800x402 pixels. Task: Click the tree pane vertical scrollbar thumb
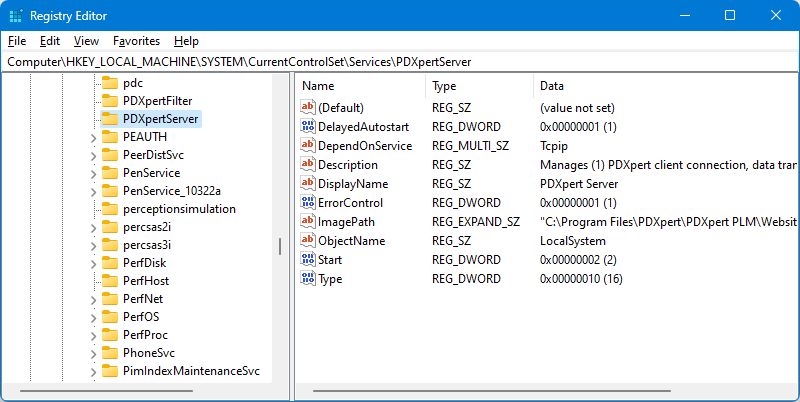click(x=280, y=246)
